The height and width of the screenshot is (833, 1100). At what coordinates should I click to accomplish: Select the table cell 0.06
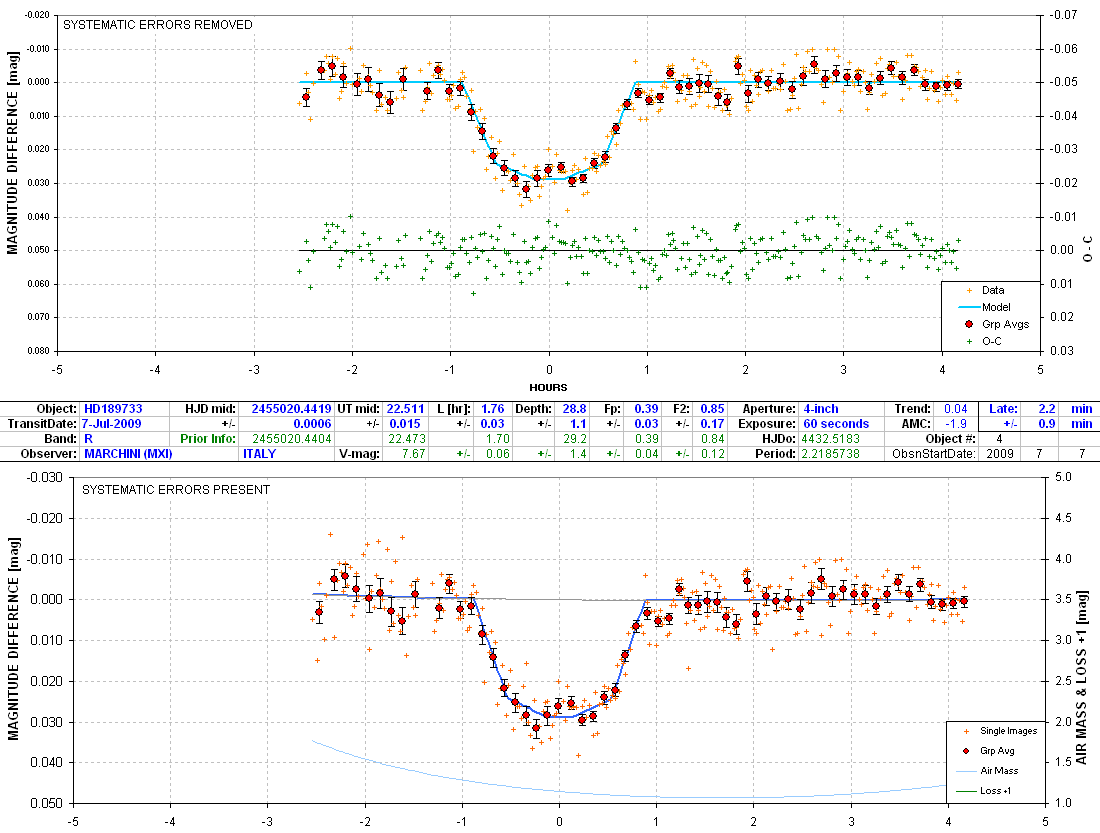point(497,453)
